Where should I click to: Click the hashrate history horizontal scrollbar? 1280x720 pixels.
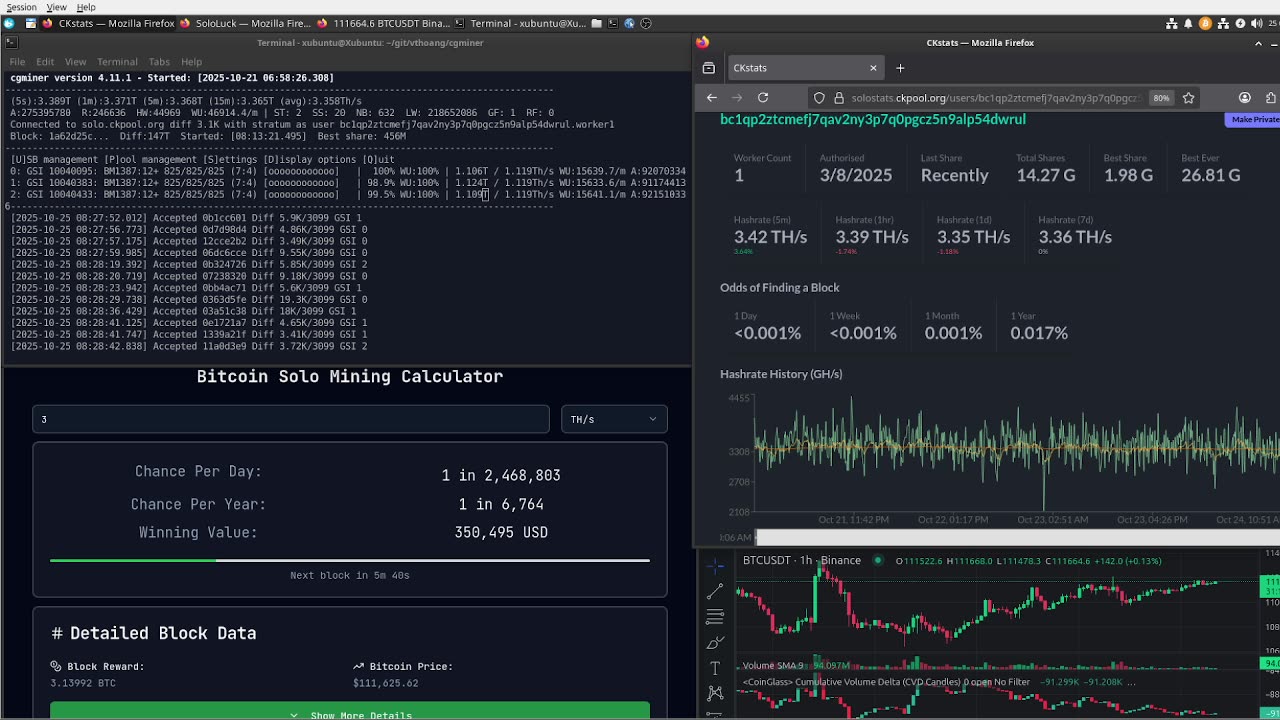click(1017, 537)
